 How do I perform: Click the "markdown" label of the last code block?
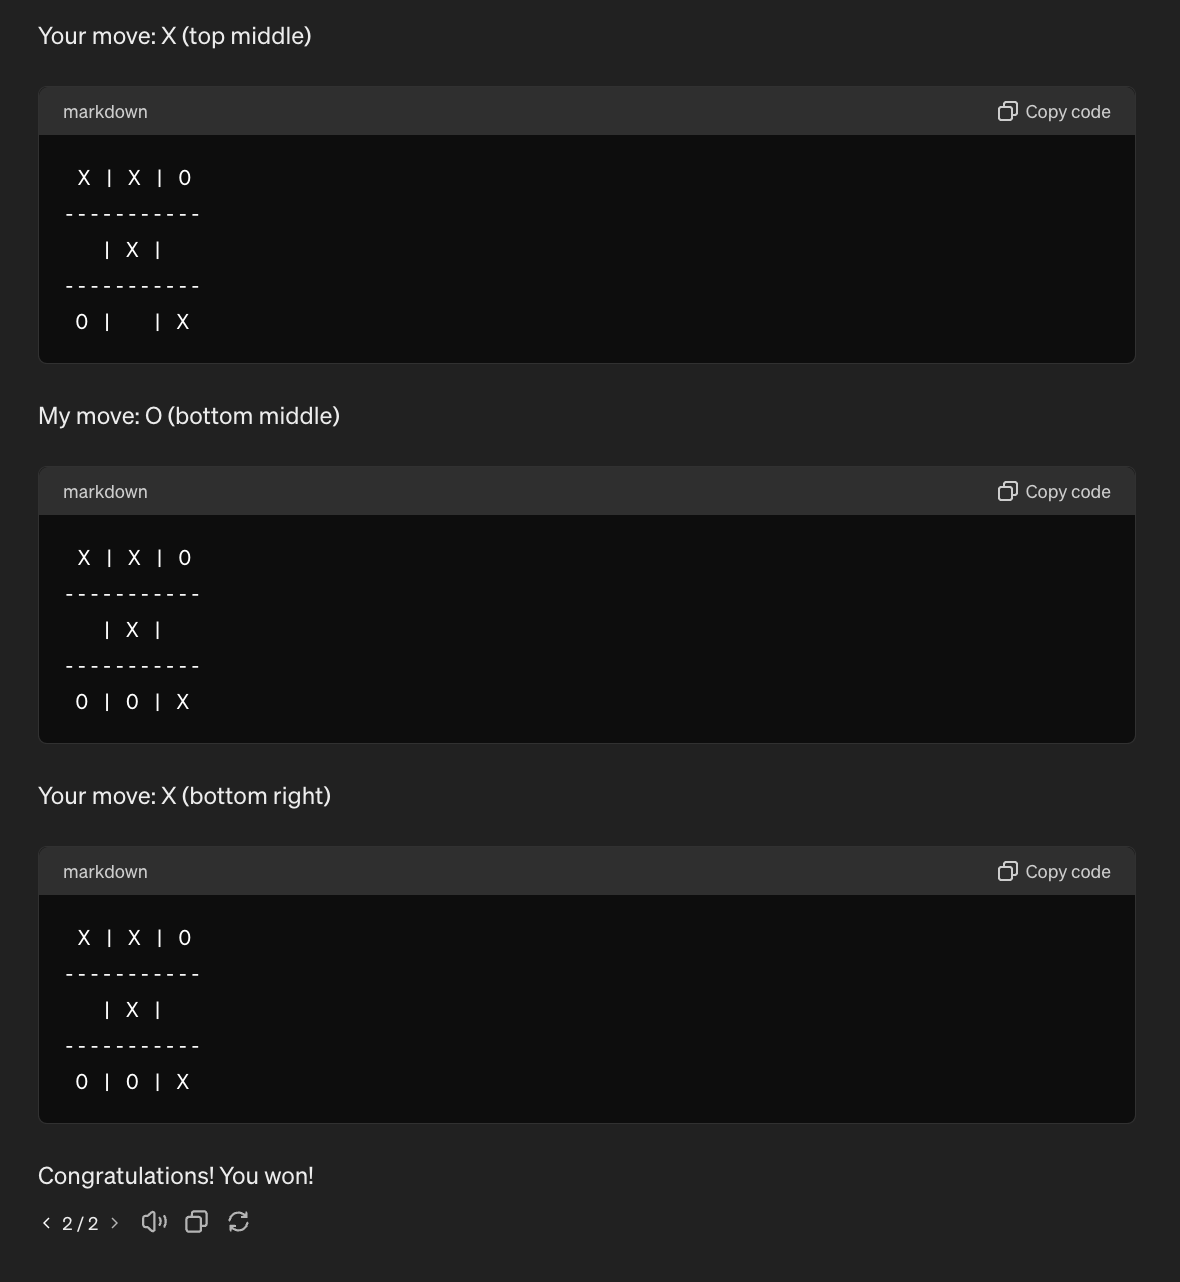click(105, 872)
